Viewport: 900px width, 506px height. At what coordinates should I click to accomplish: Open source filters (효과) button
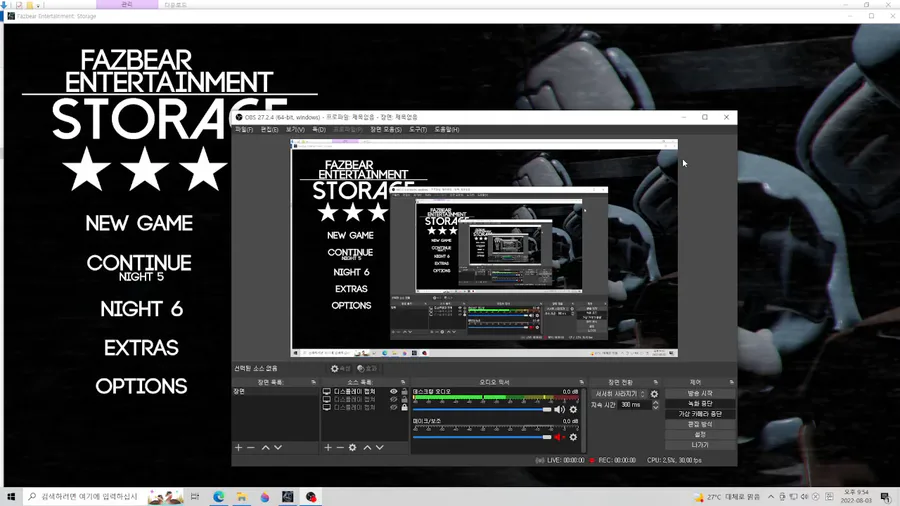[367, 369]
